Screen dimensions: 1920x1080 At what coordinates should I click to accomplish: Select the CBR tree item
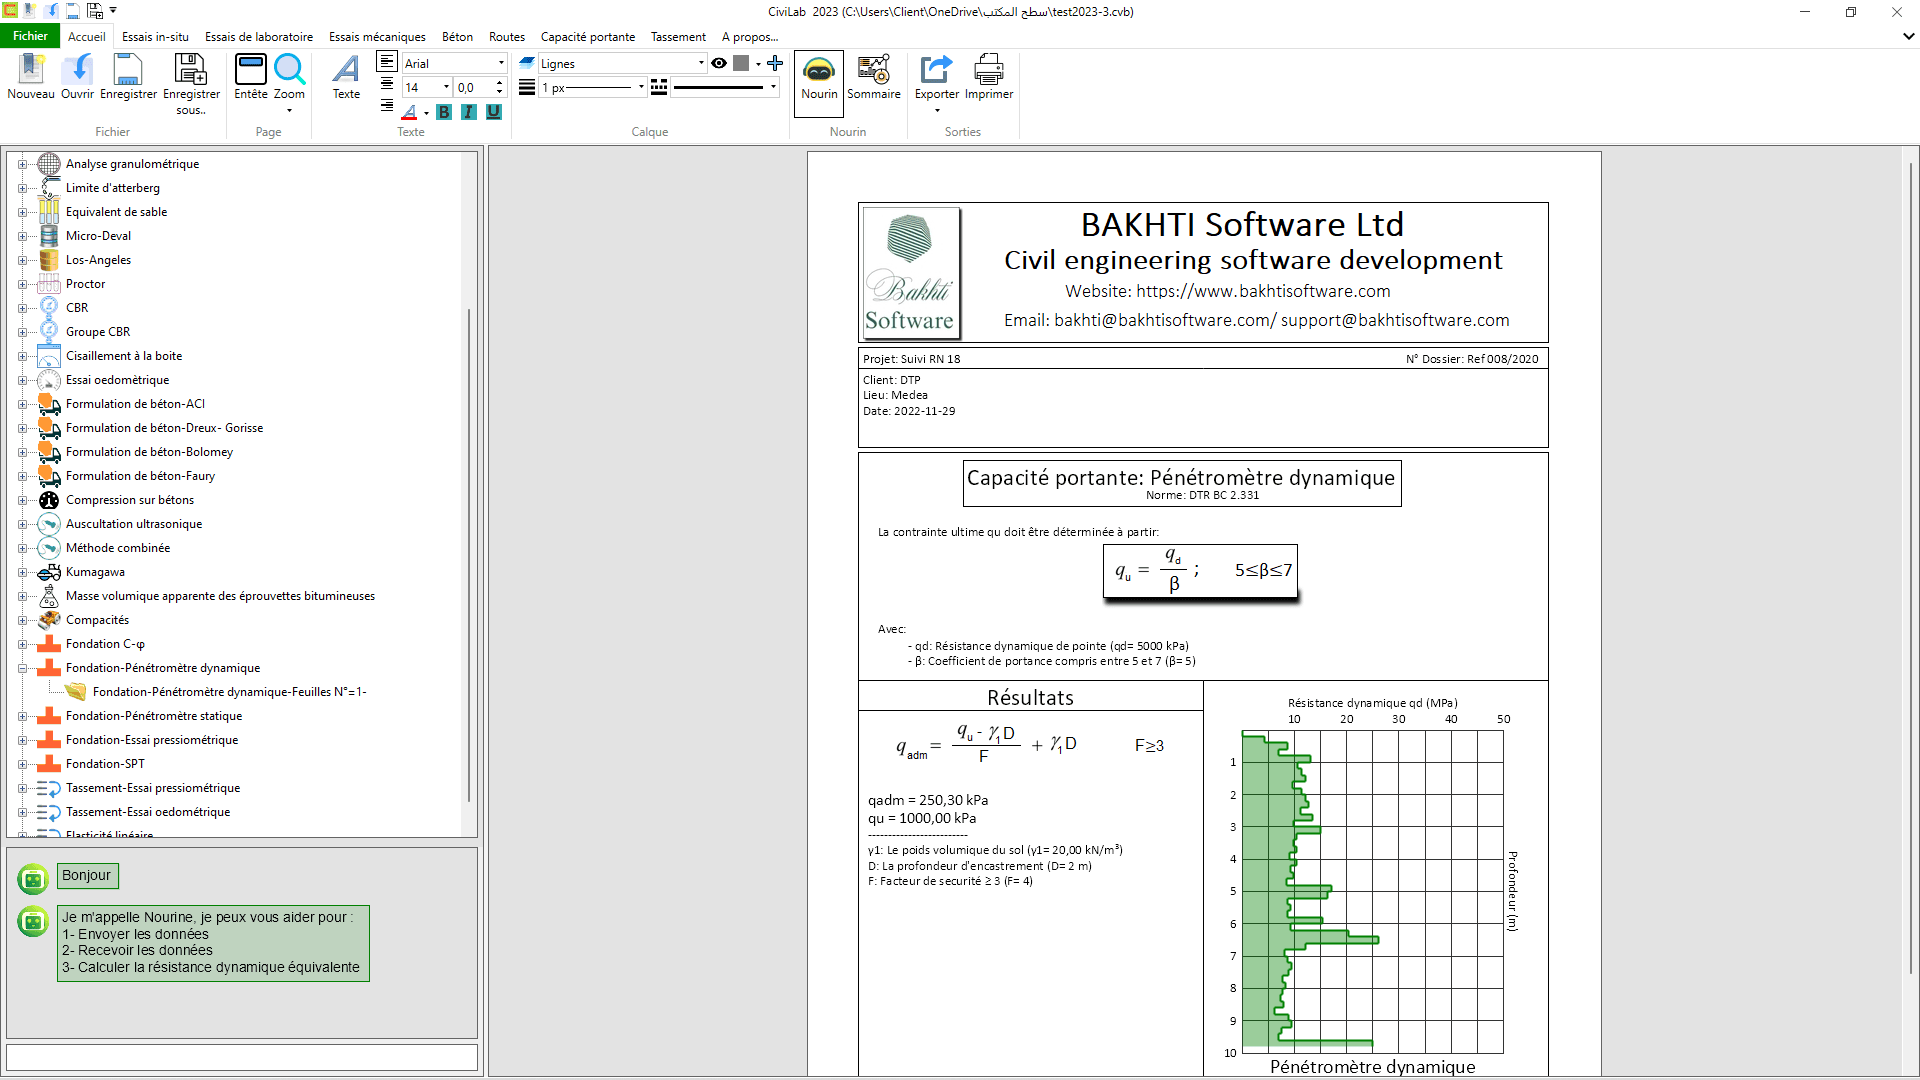[x=77, y=308]
